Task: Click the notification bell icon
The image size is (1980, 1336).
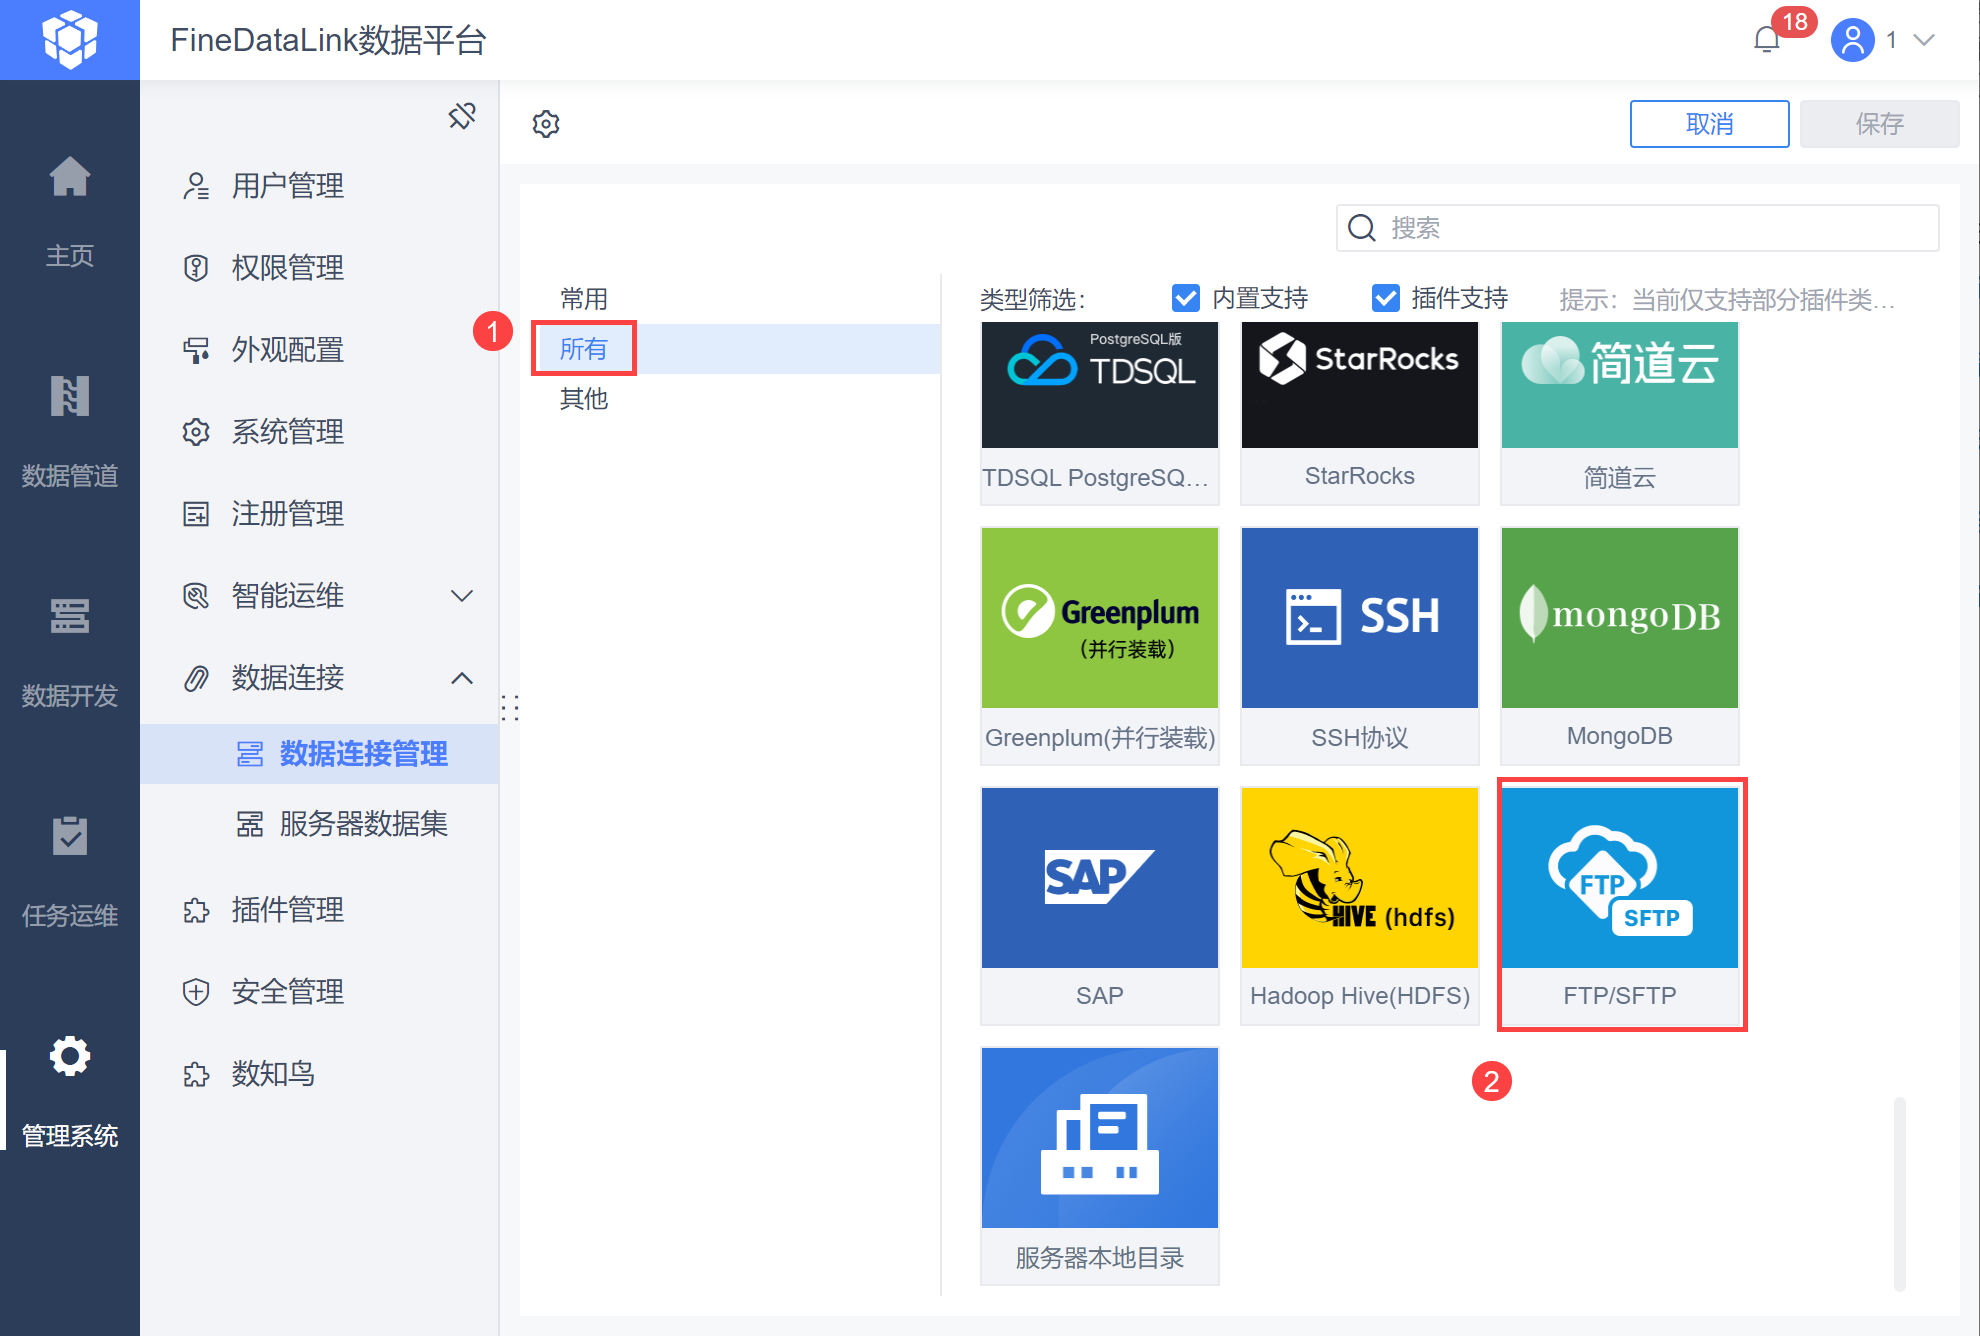Action: (x=1767, y=40)
